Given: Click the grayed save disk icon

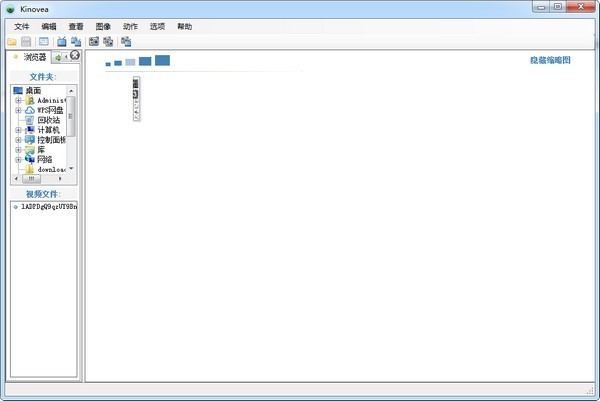Looking at the screenshot, I should 26,42.
